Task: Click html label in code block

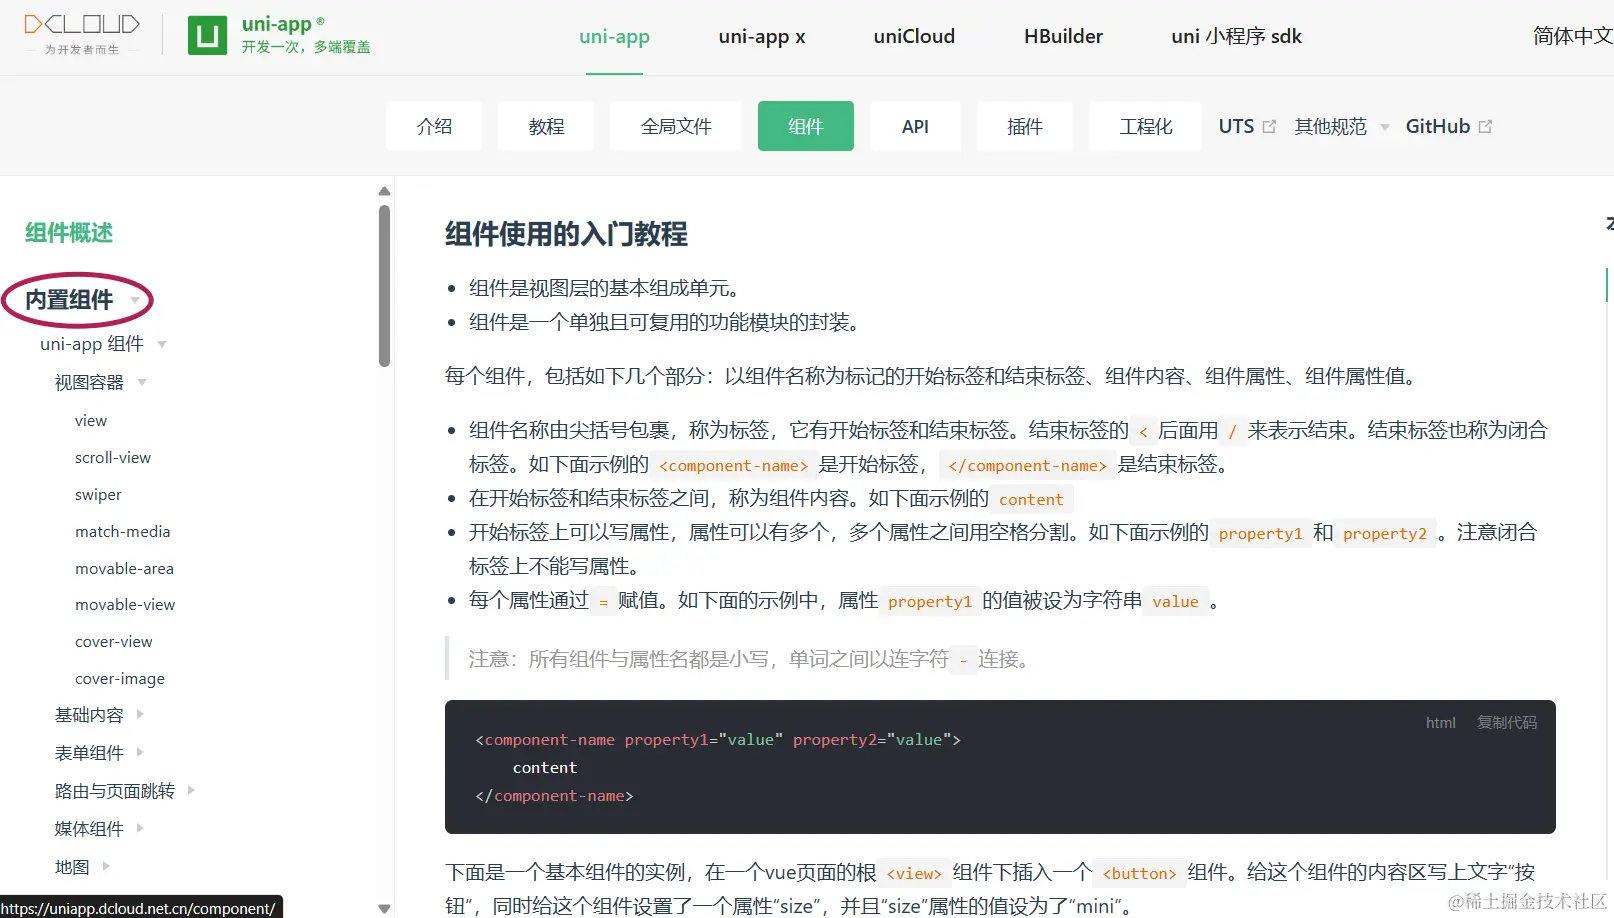Action: click(x=1441, y=722)
